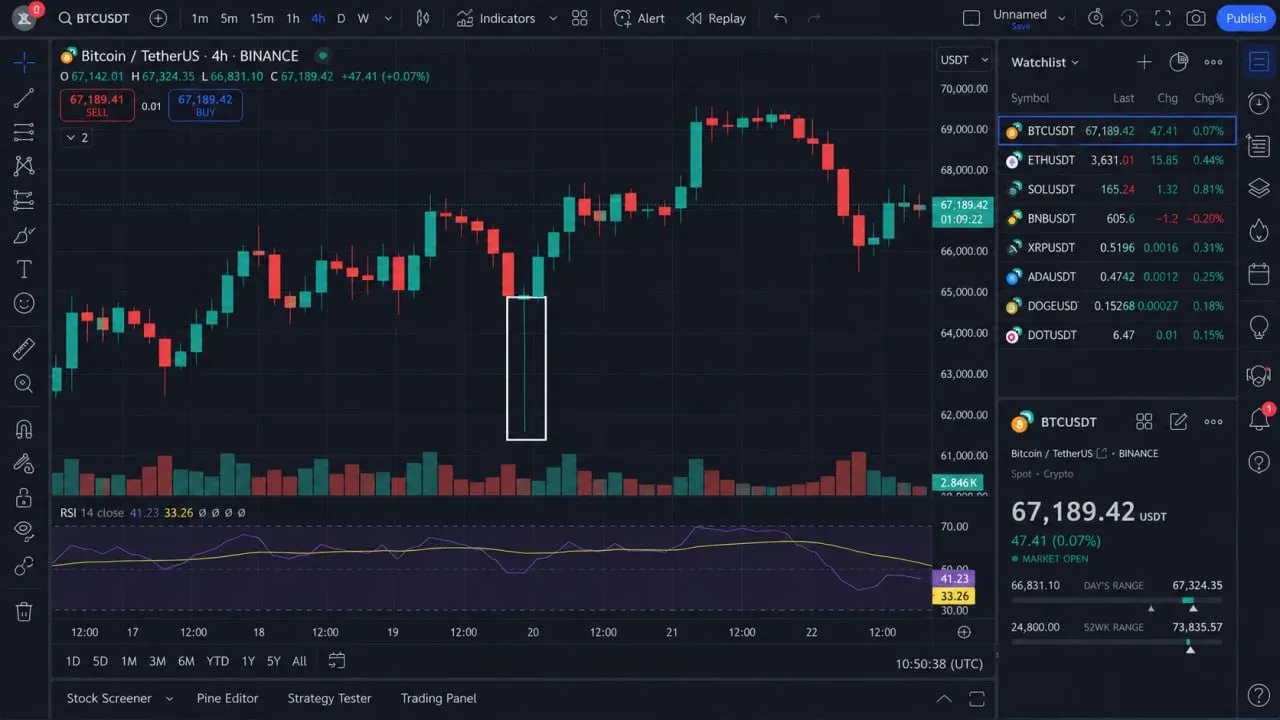The image size is (1280, 720).
Task: Open the forecasting and measurement tools
Action: 24,200
